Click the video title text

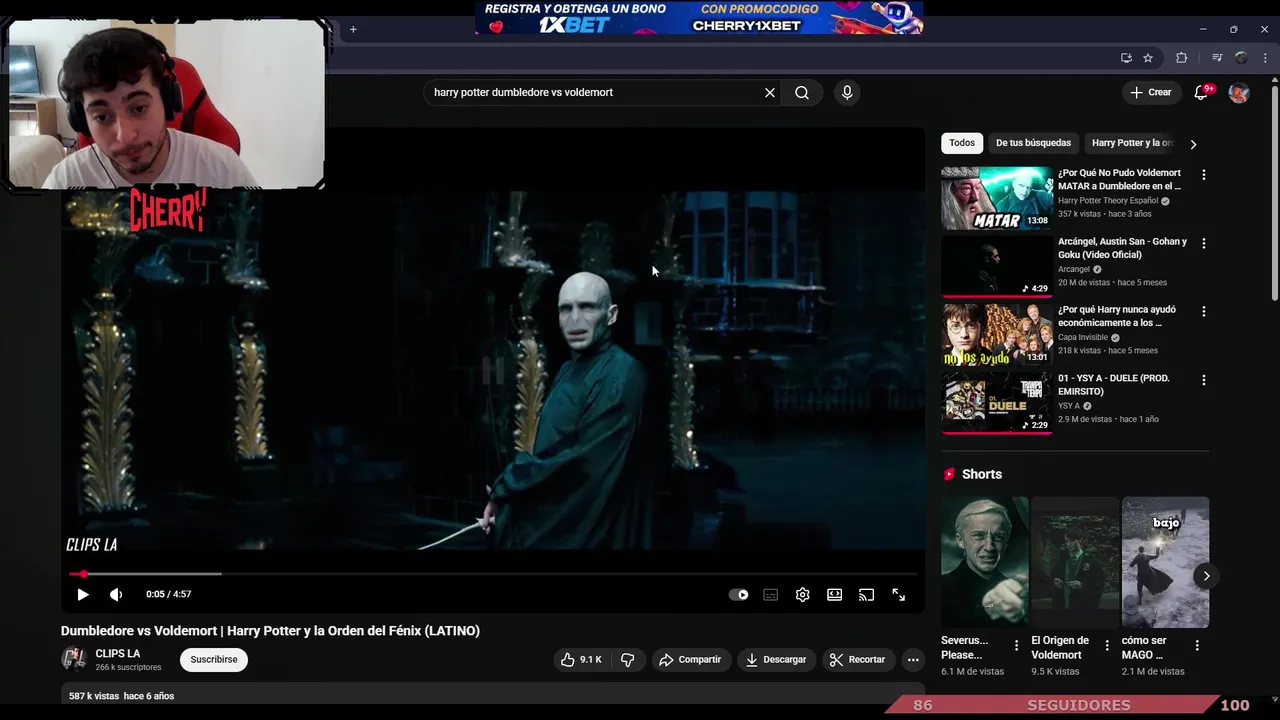[270, 631]
